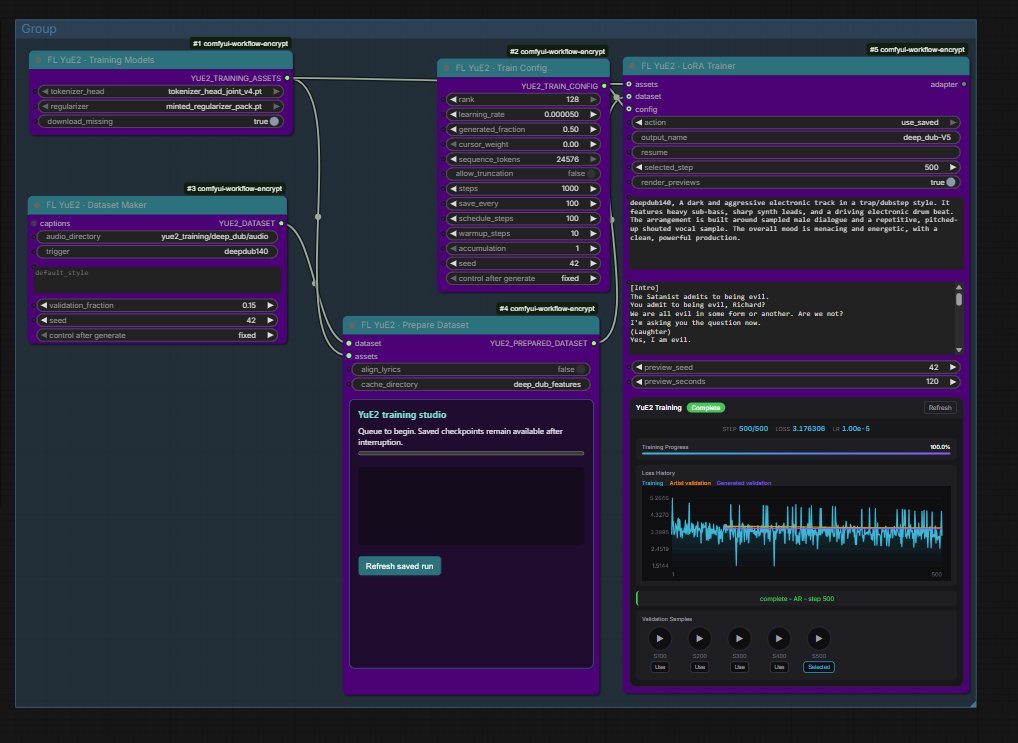Toggle the allow_truncation switch
1018x743 pixels.
(x=591, y=173)
